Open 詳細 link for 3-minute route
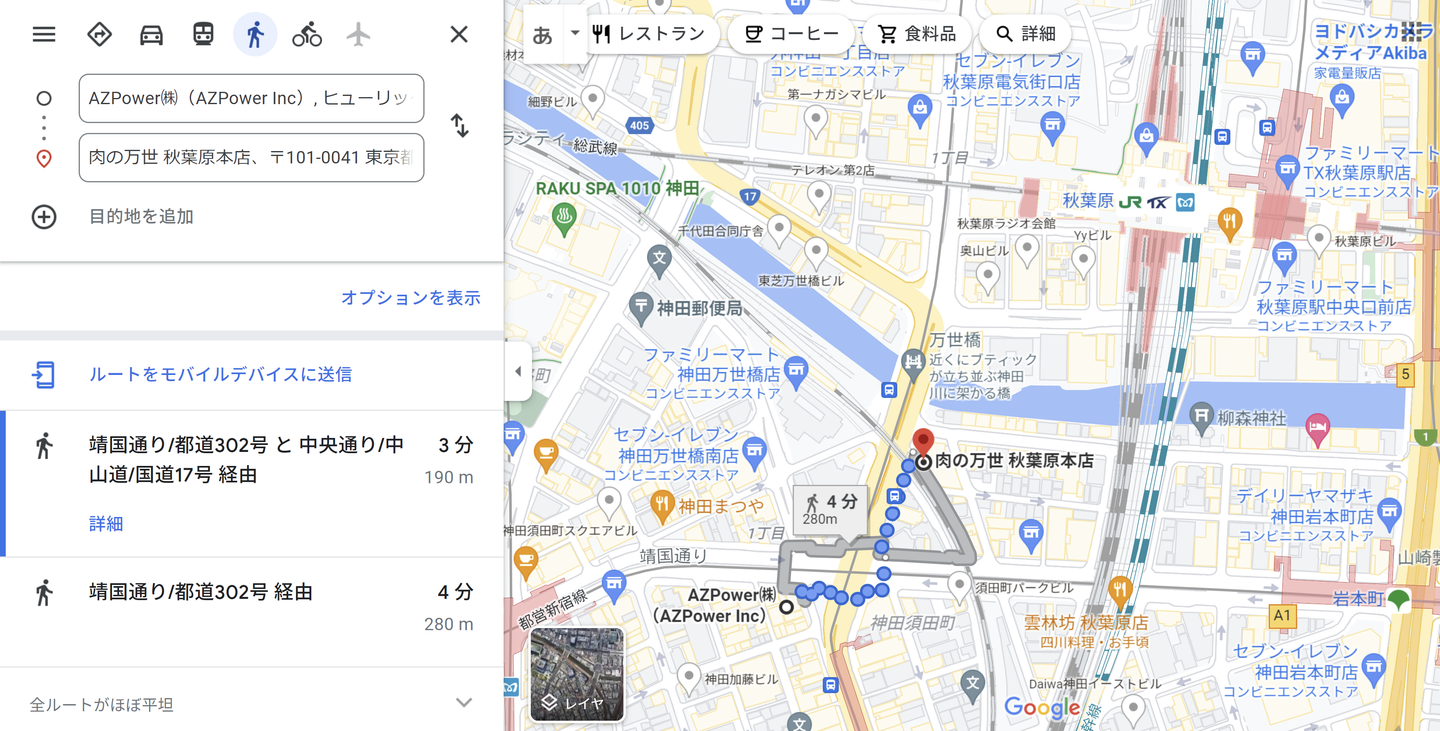This screenshot has width=1440, height=731. click(x=106, y=524)
